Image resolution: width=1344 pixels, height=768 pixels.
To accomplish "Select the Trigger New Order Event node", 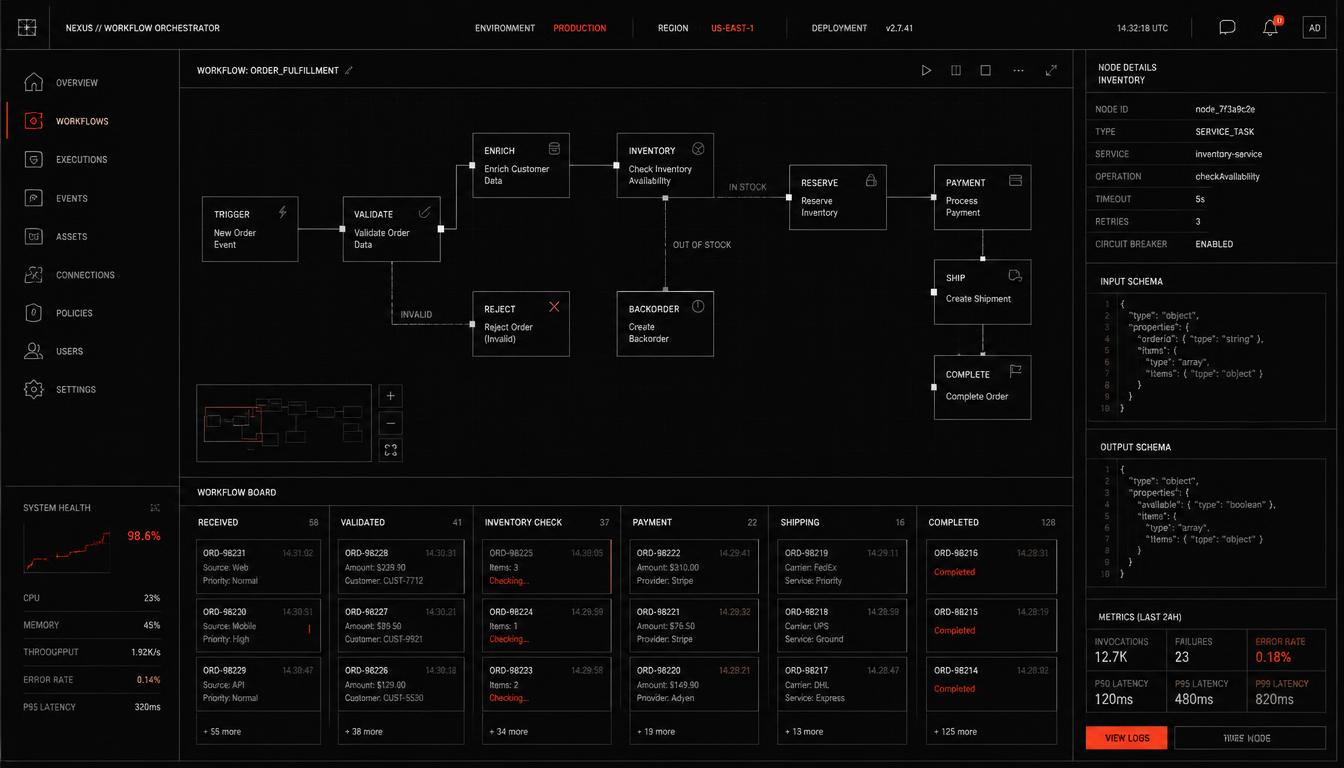I will coord(250,229).
